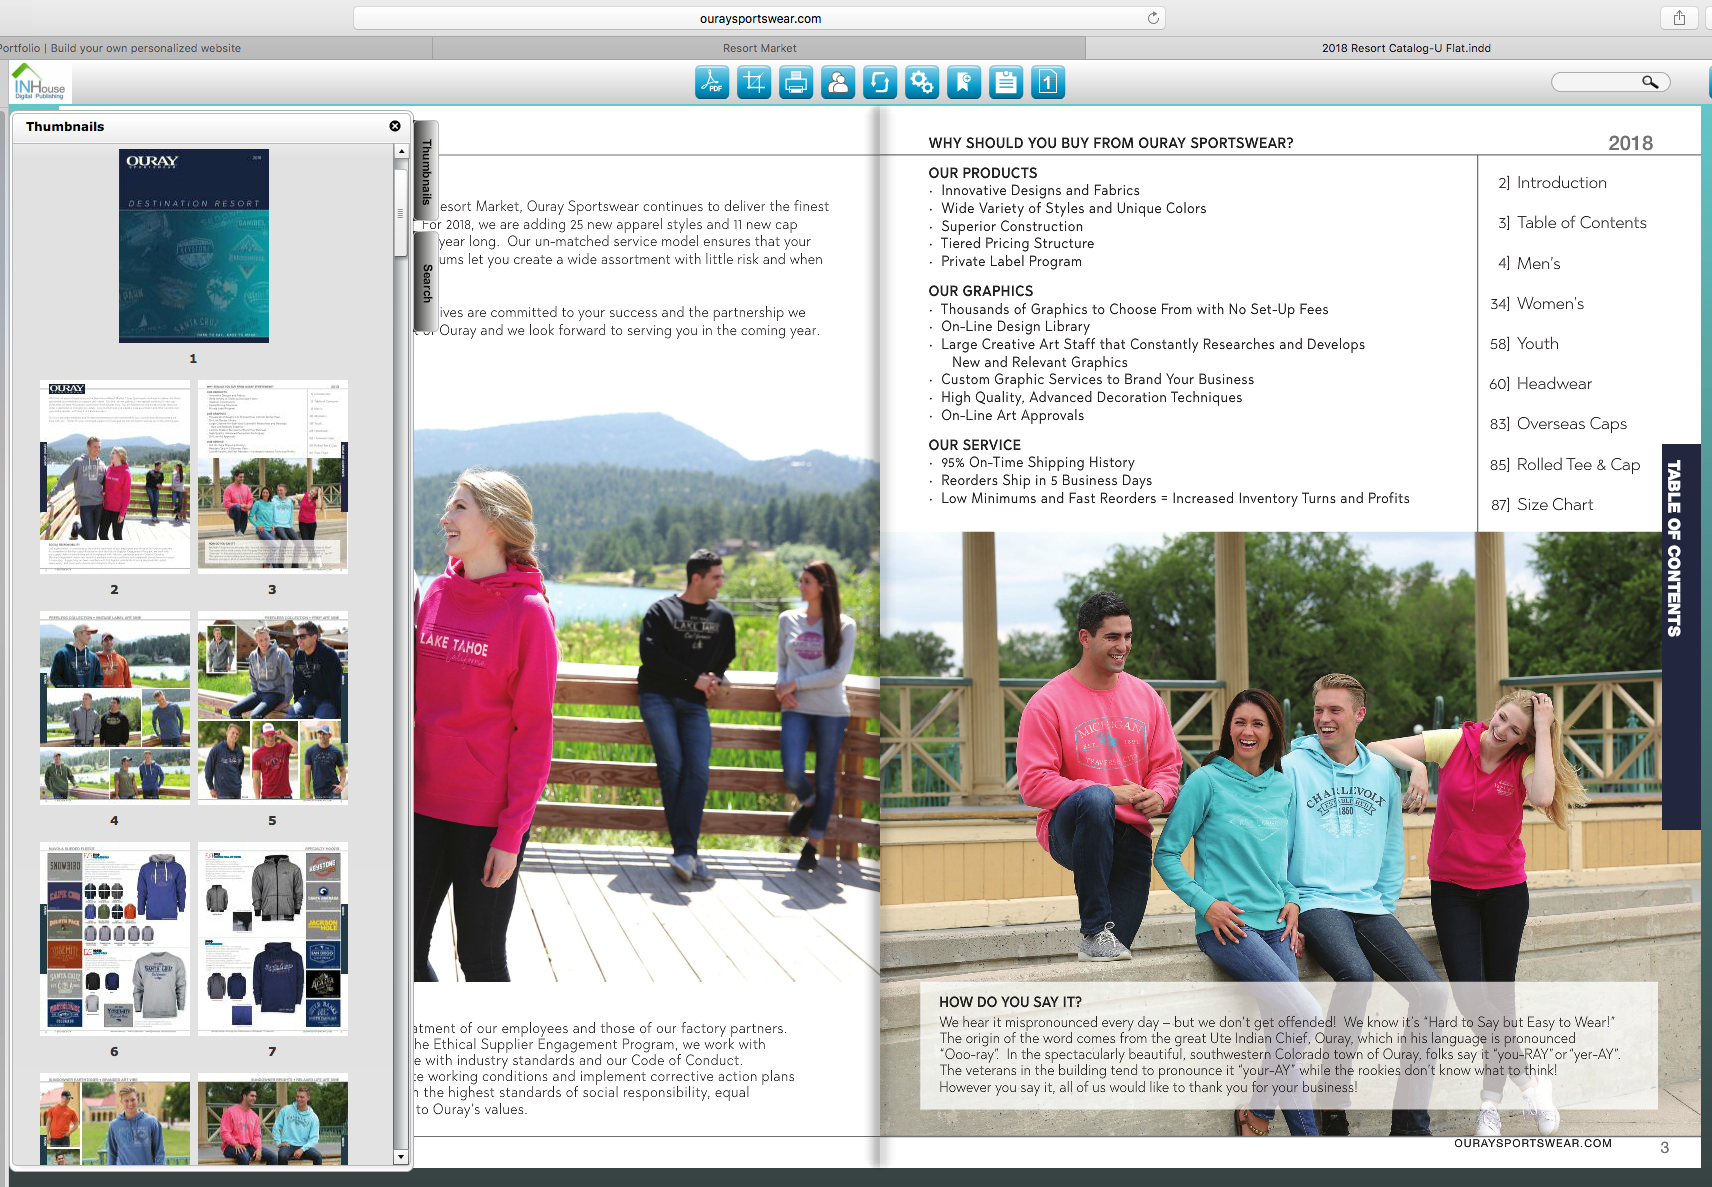Open page 2 thumbnail
This screenshot has width=1712, height=1187.
(x=115, y=476)
